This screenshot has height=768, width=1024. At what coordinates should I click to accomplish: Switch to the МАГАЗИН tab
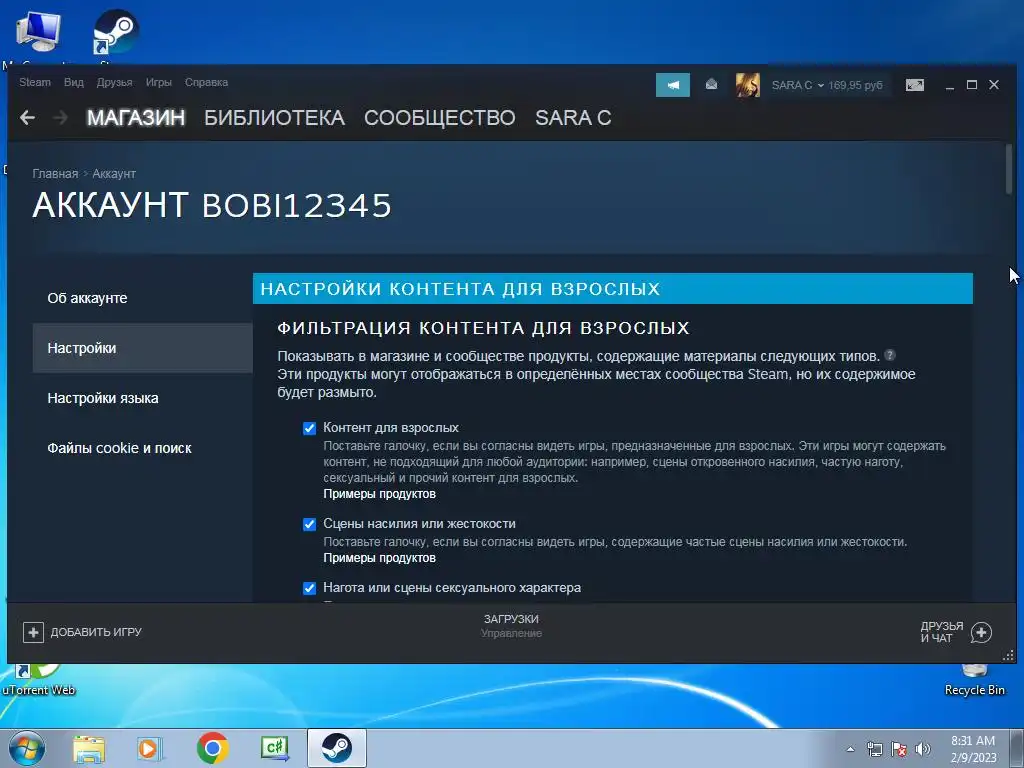click(136, 118)
